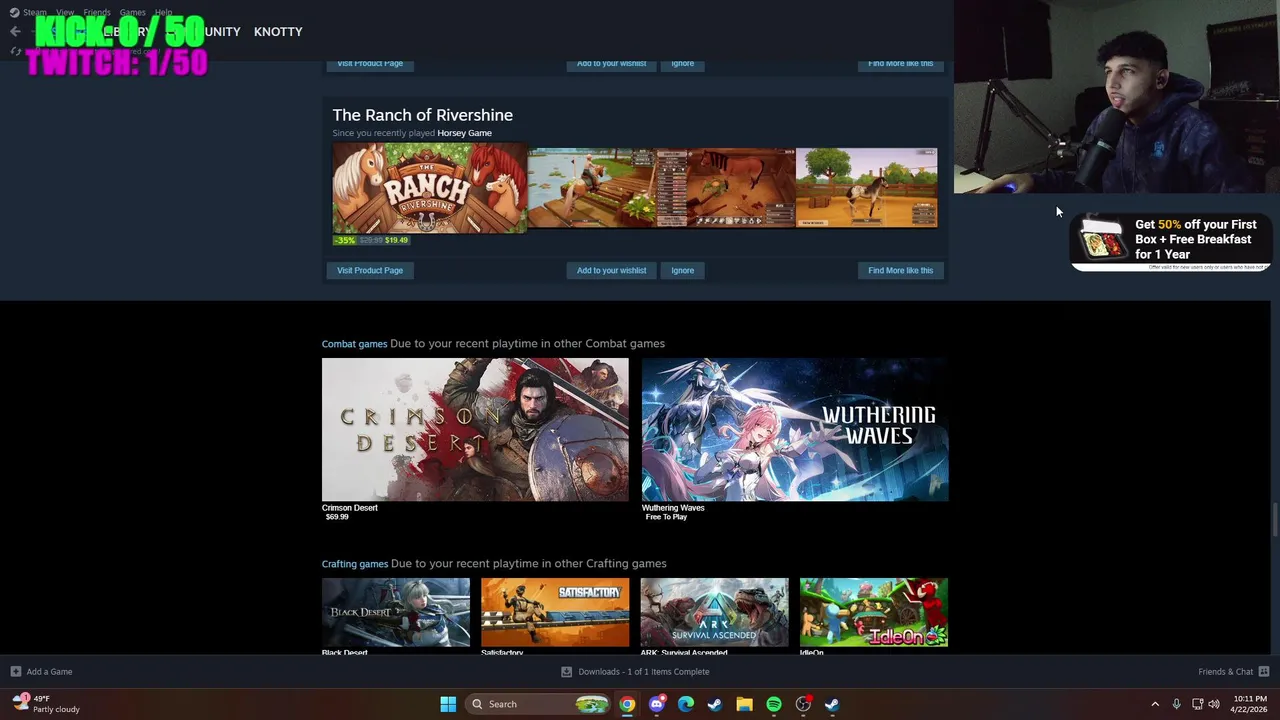
Task: Open The Ranch of Rivershine title link
Action: (422, 115)
